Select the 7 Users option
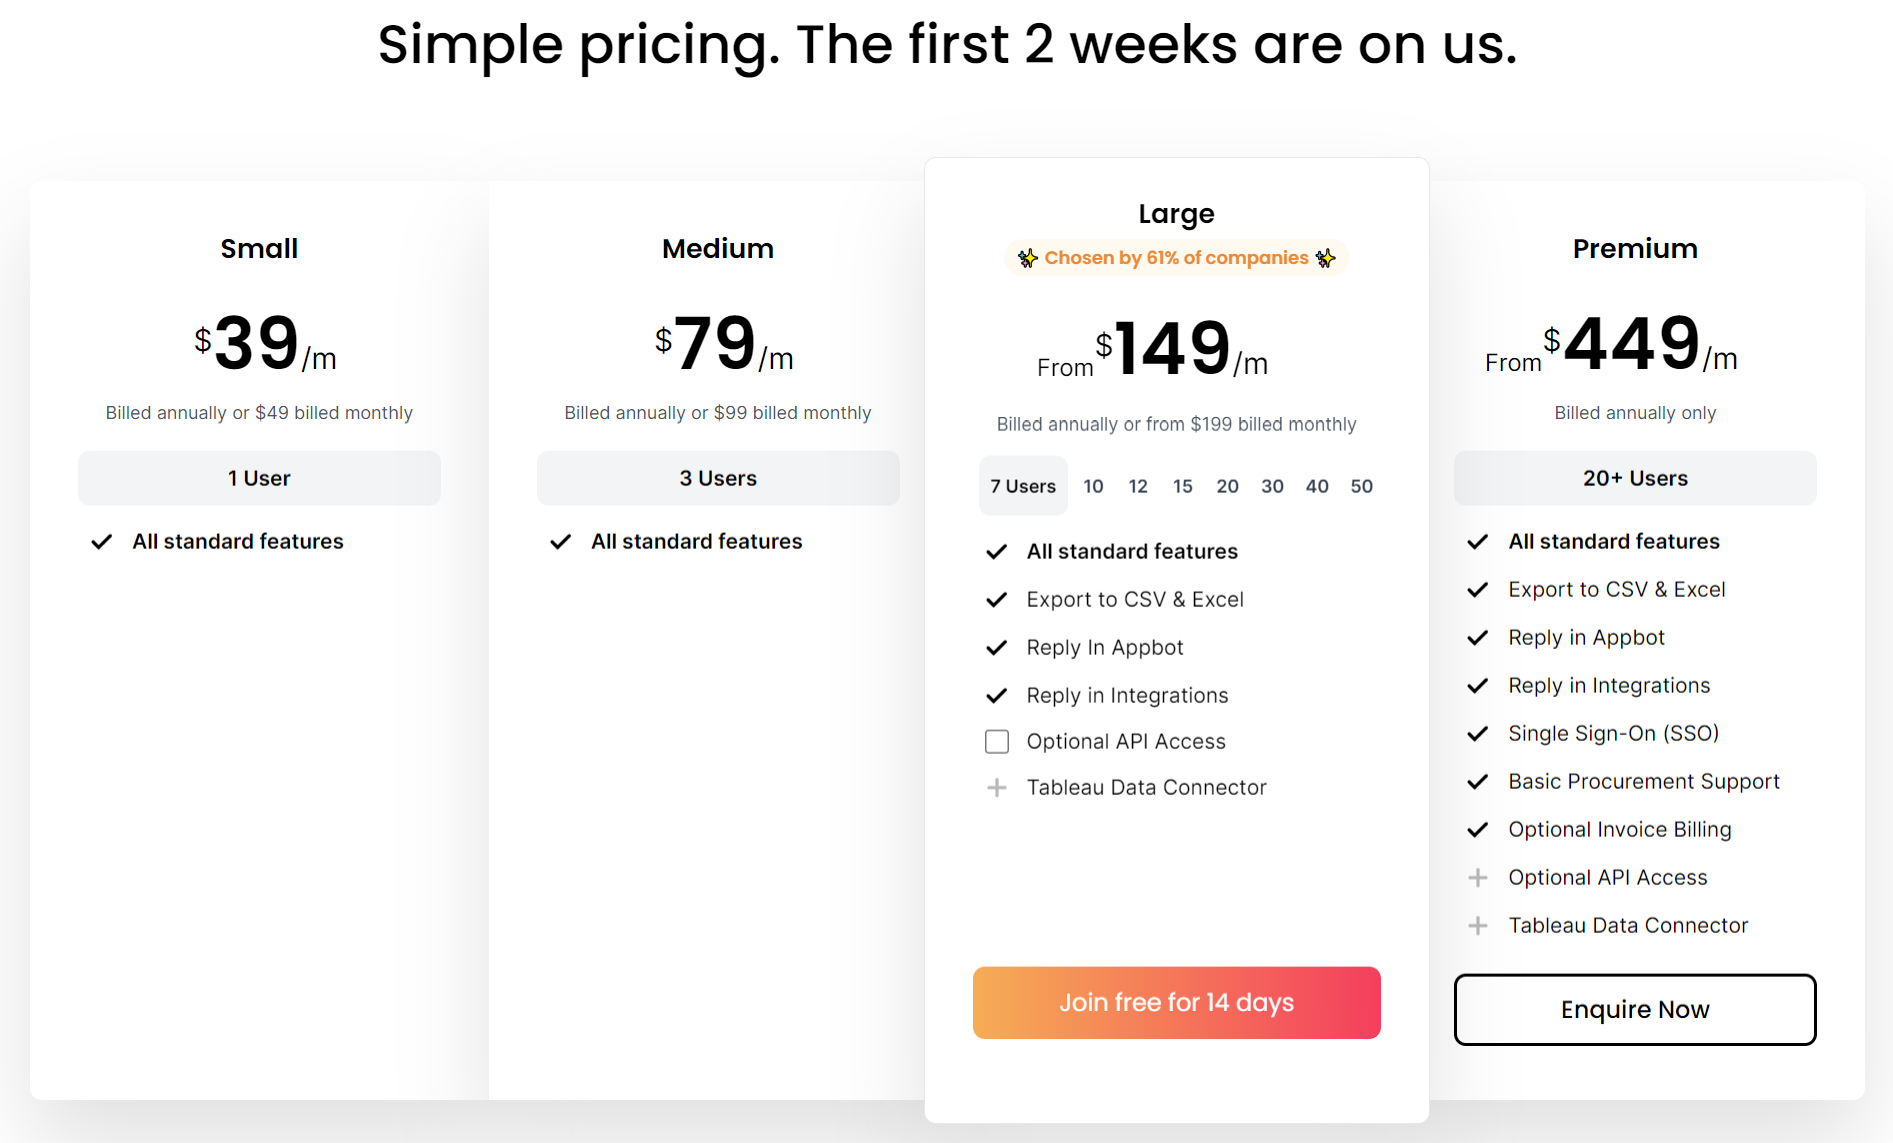This screenshot has width=1893, height=1143. (x=1023, y=486)
